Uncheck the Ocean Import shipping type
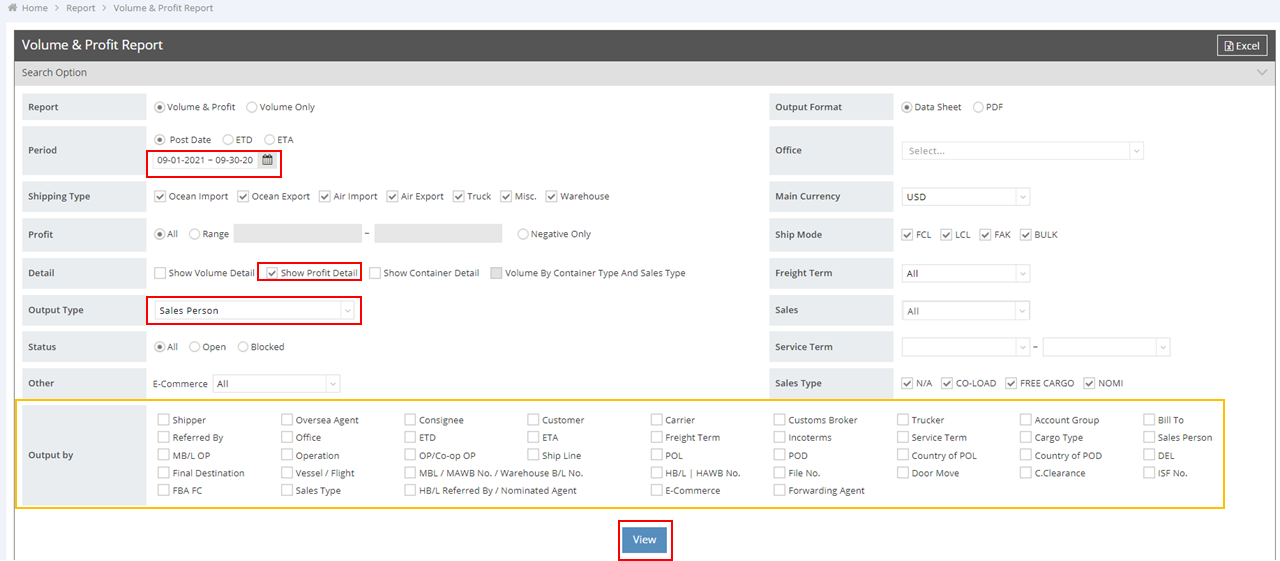1280x561 pixels. click(x=160, y=196)
